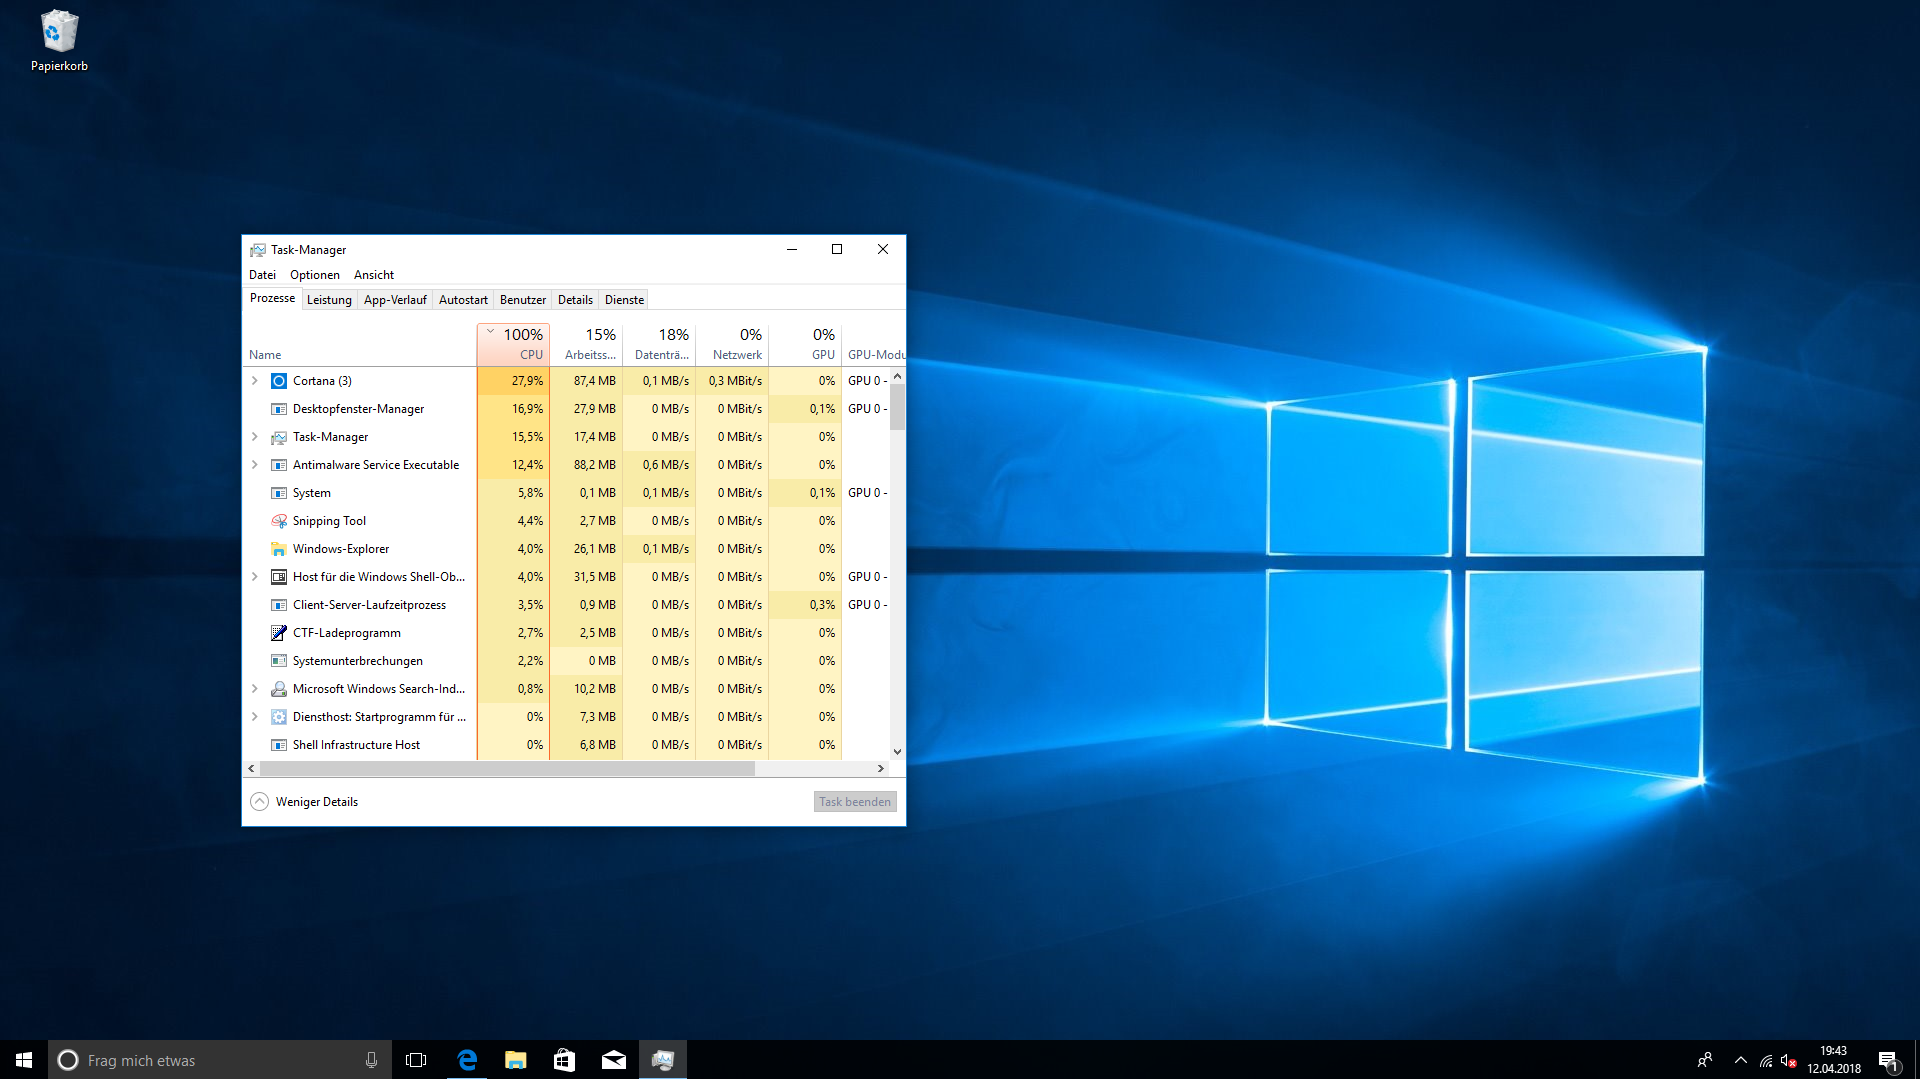This screenshot has height=1079, width=1920.
Task: Click the Cortana search box
Action: click(220, 1060)
